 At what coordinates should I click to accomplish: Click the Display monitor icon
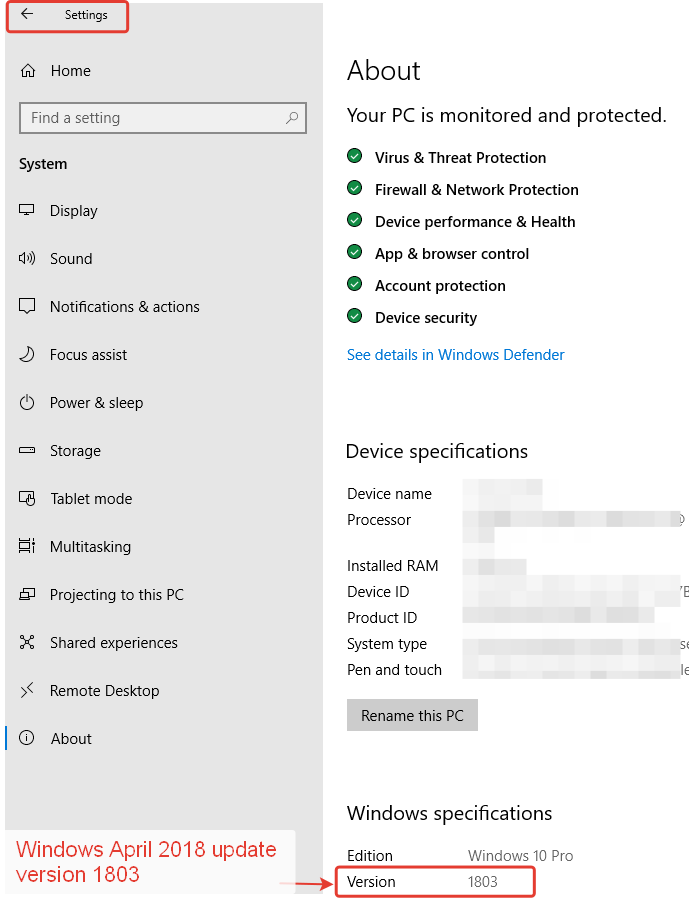27,210
